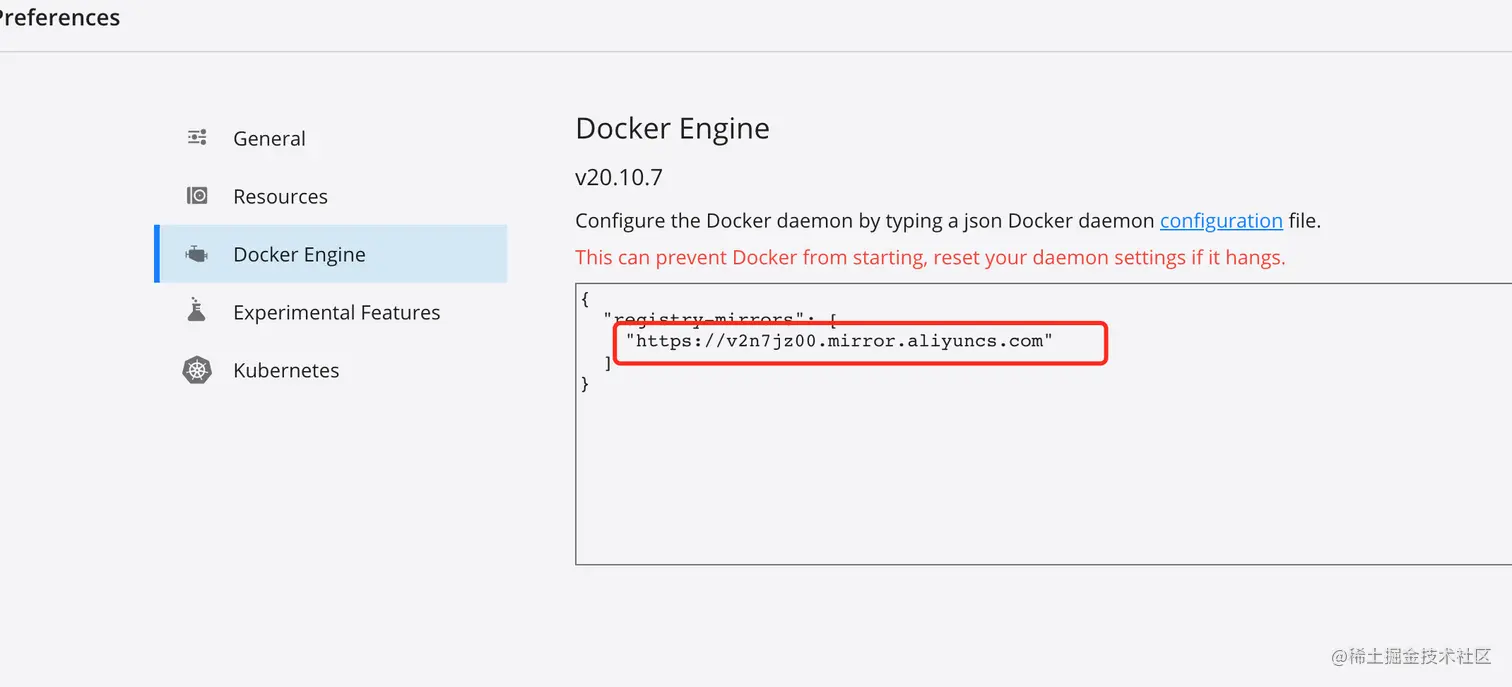Image resolution: width=1512 pixels, height=687 pixels.
Task: Click the Docker Engine icon in sidebar
Action: coord(197,254)
